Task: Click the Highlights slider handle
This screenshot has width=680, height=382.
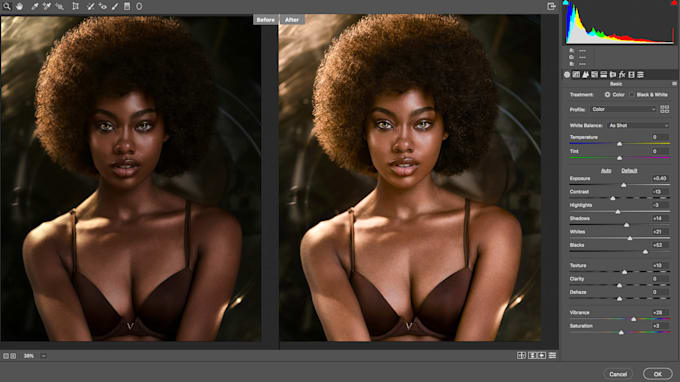Action: (618, 212)
